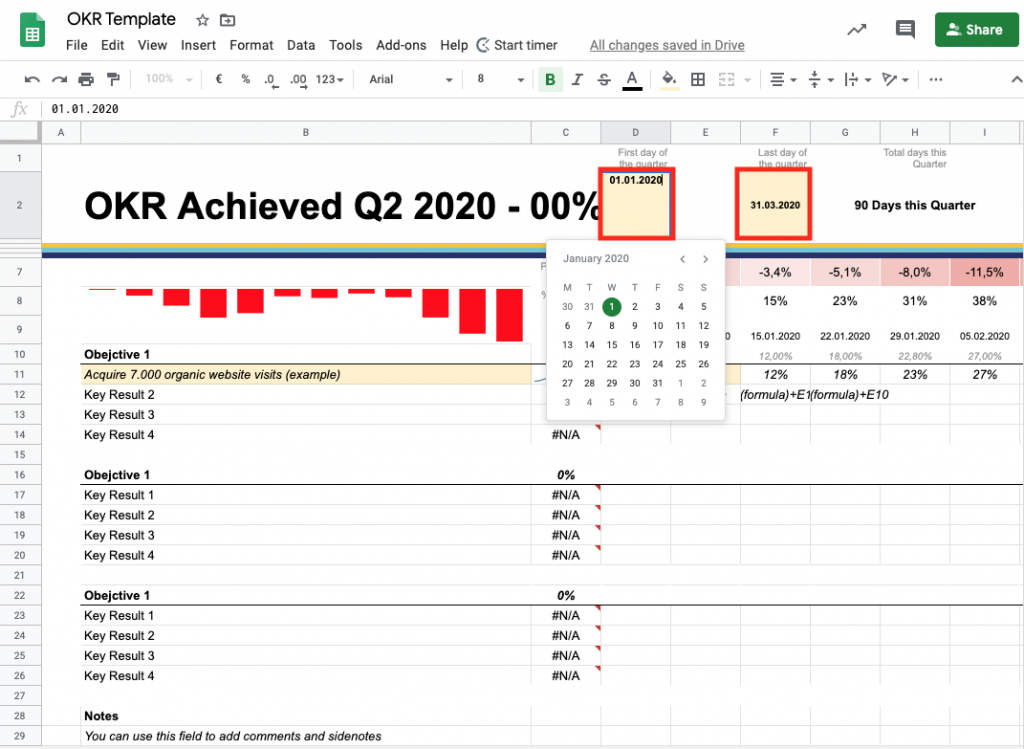The image size is (1024, 749).
Task: Toggle italic formatting
Action: pos(577,79)
